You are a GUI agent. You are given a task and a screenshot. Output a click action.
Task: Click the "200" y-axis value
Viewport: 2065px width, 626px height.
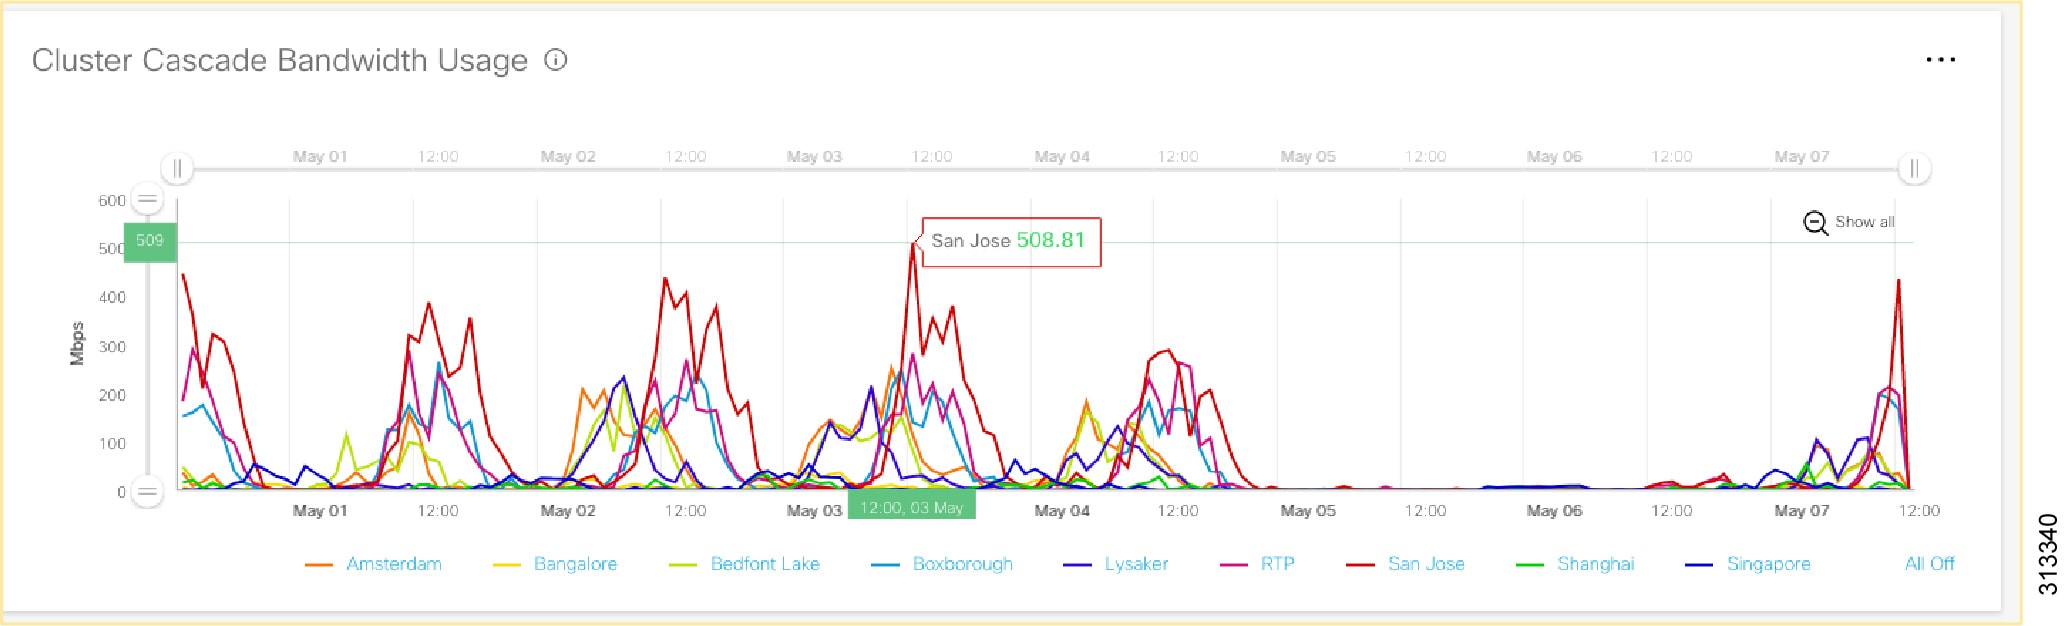[x=112, y=395]
